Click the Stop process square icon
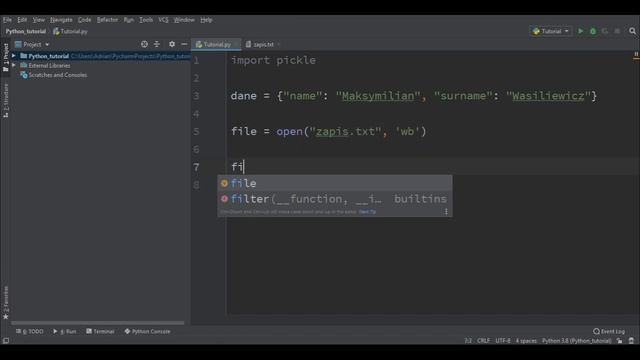The width and height of the screenshot is (640, 360). point(617,31)
